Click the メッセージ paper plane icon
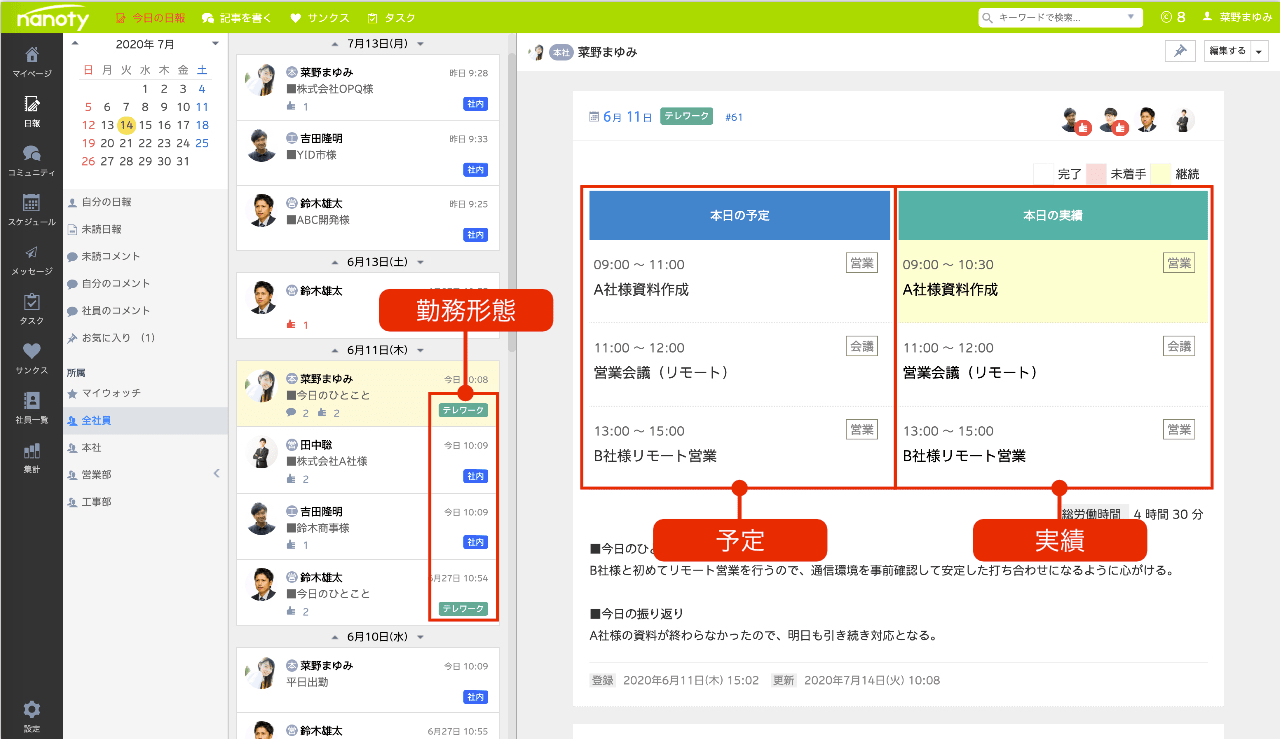The image size is (1280, 739). pyautogui.click(x=31, y=258)
